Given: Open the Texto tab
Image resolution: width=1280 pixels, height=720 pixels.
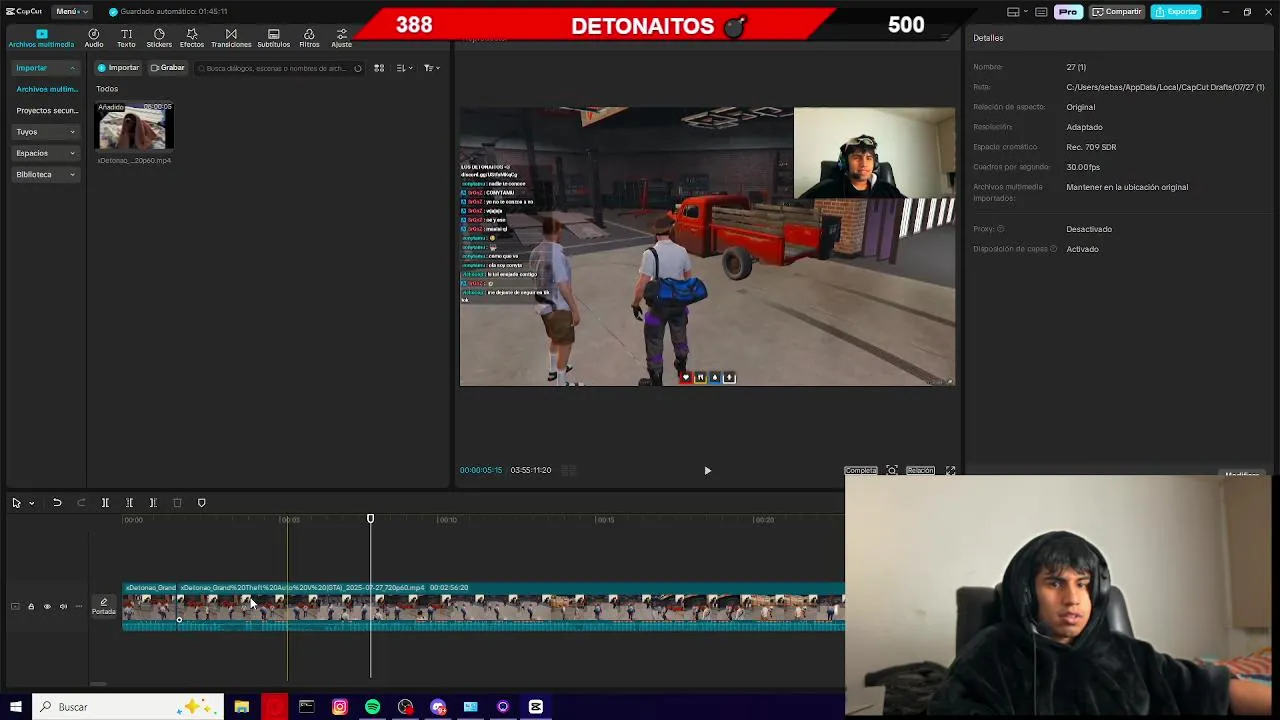Looking at the screenshot, I should [x=126, y=38].
